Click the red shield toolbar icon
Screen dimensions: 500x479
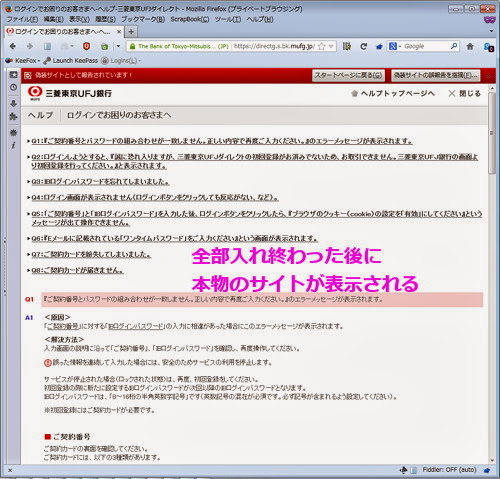click(86, 46)
